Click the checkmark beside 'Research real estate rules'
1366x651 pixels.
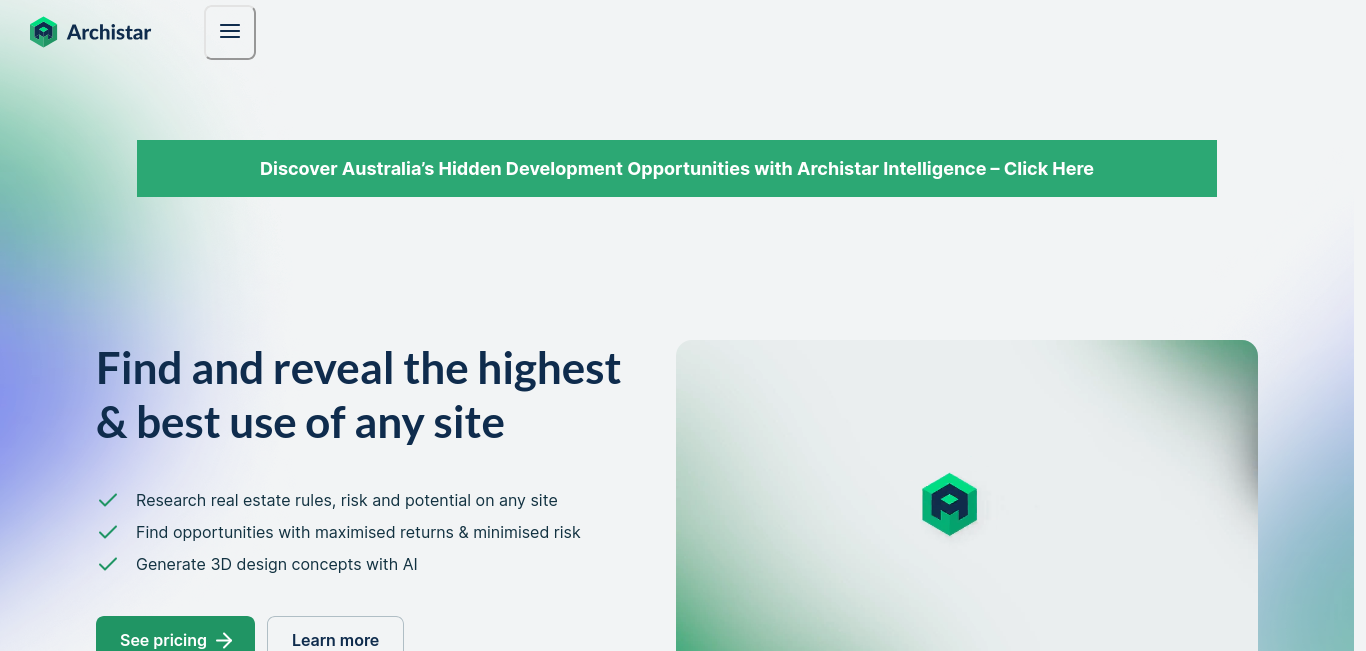108,500
